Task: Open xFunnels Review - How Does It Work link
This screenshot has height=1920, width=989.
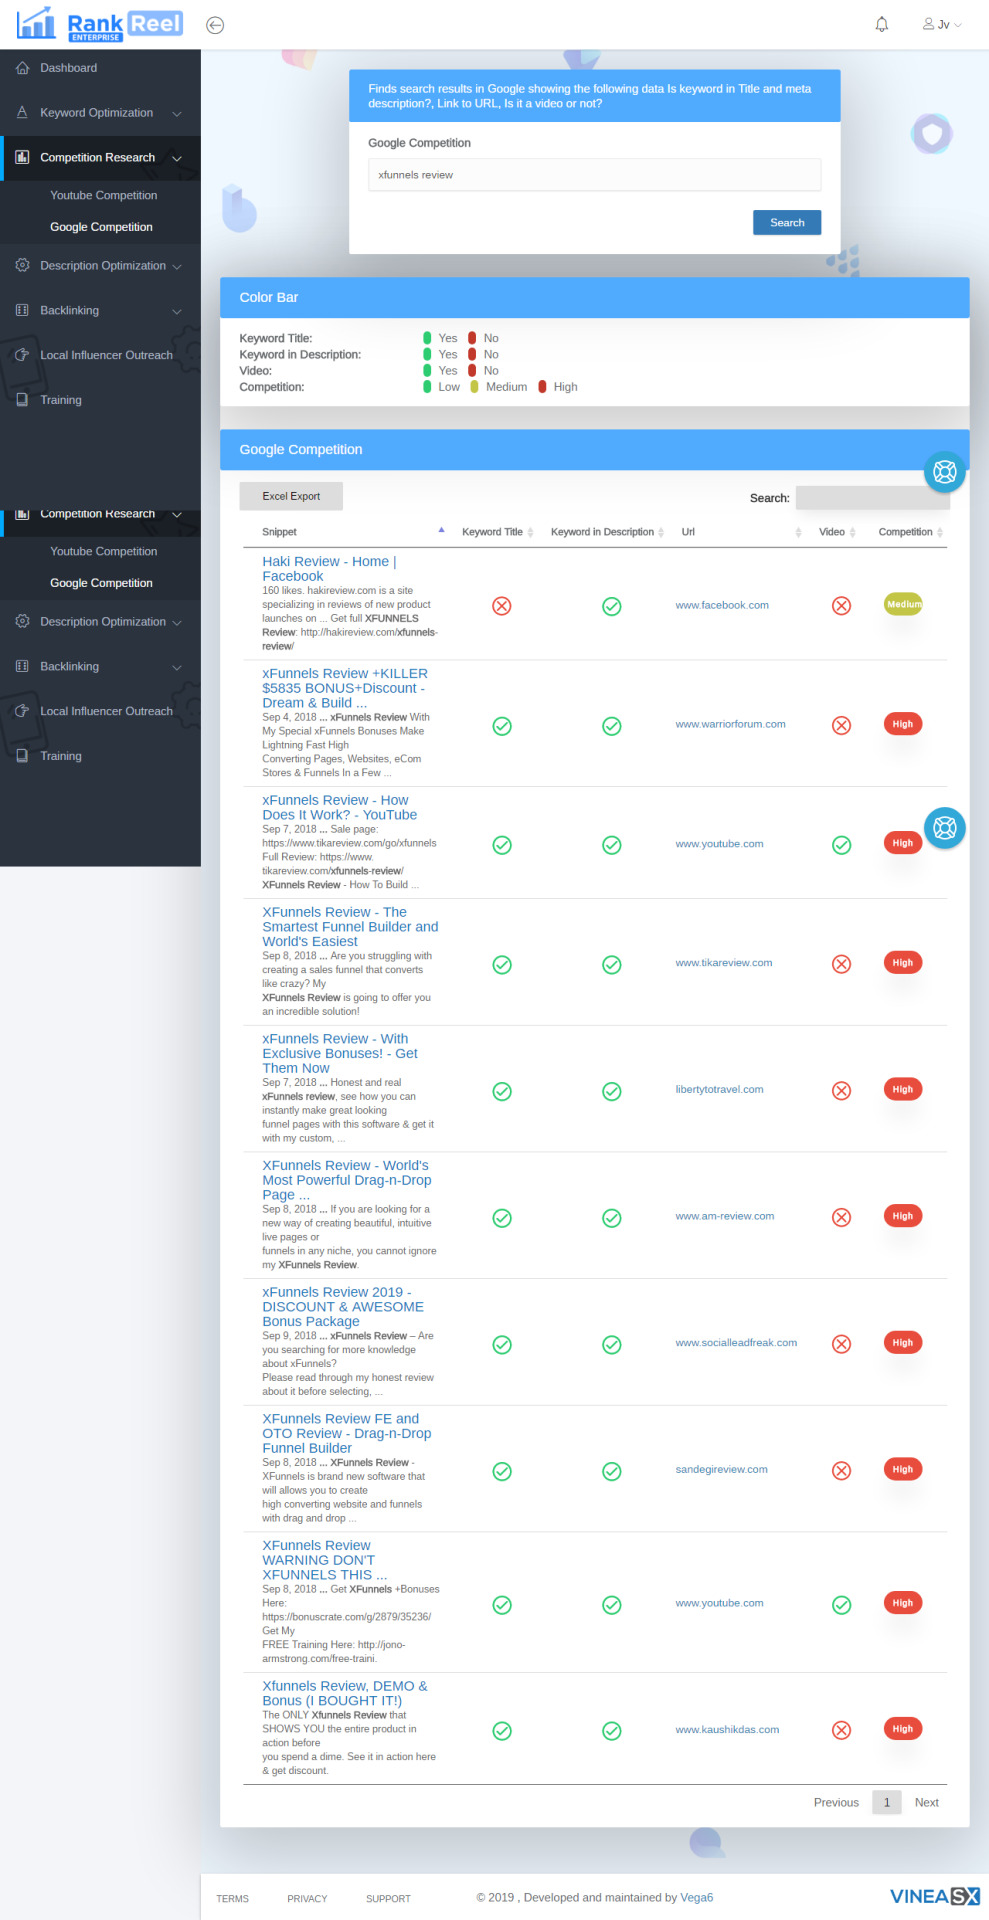Action: click(340, 808)
